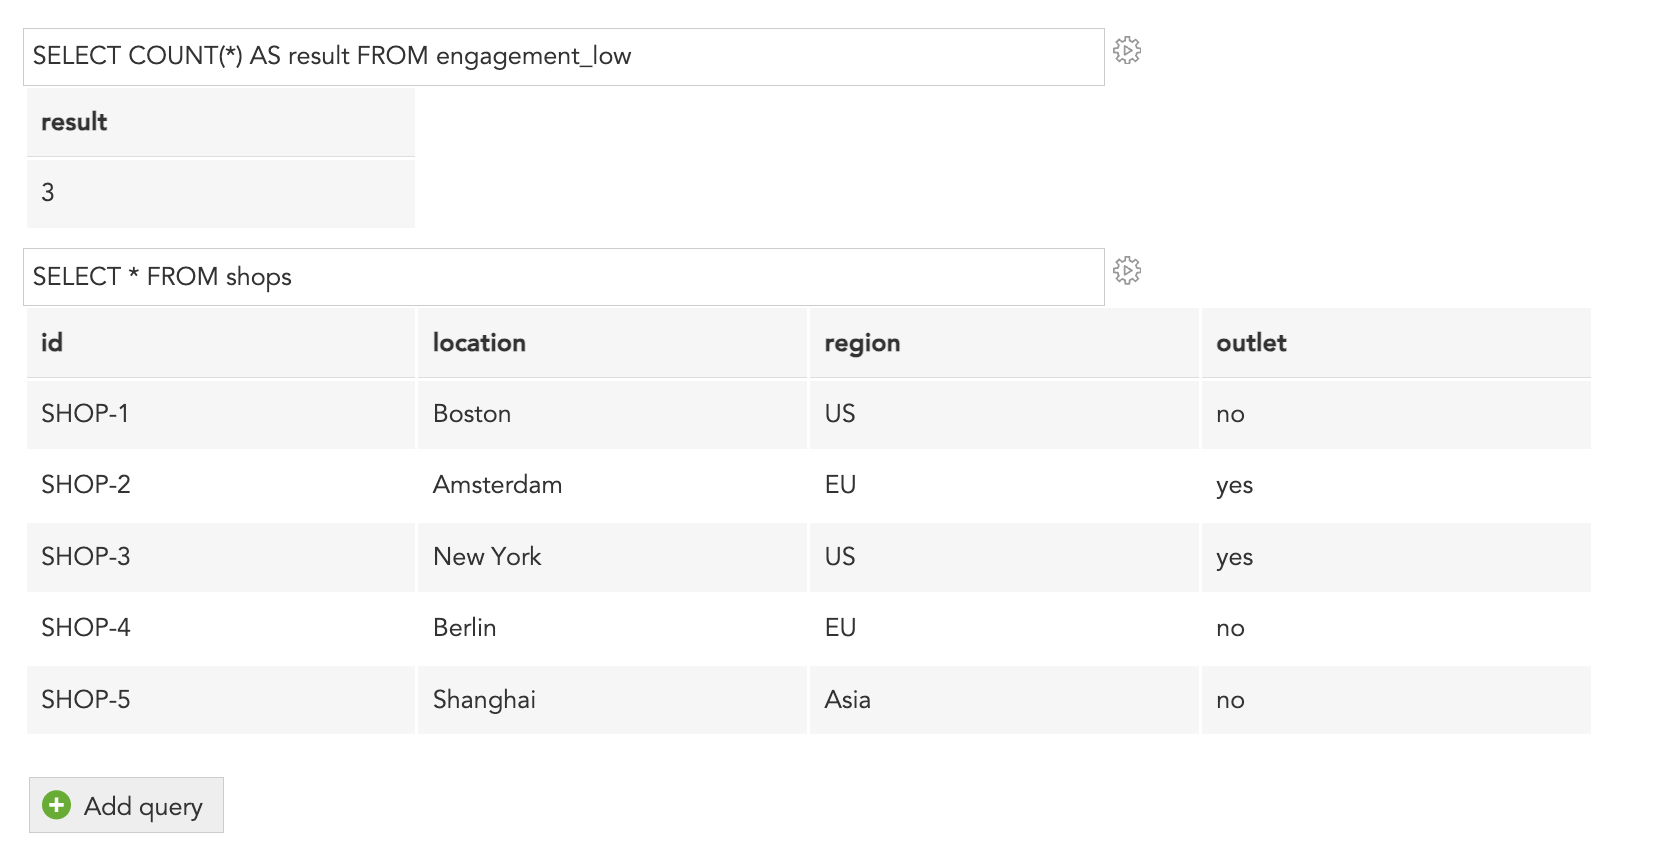The height and width of the screenshot is (864, 1662).
Task: Click the outlet value no for SHOP-4
Action: pos(1396,628)
